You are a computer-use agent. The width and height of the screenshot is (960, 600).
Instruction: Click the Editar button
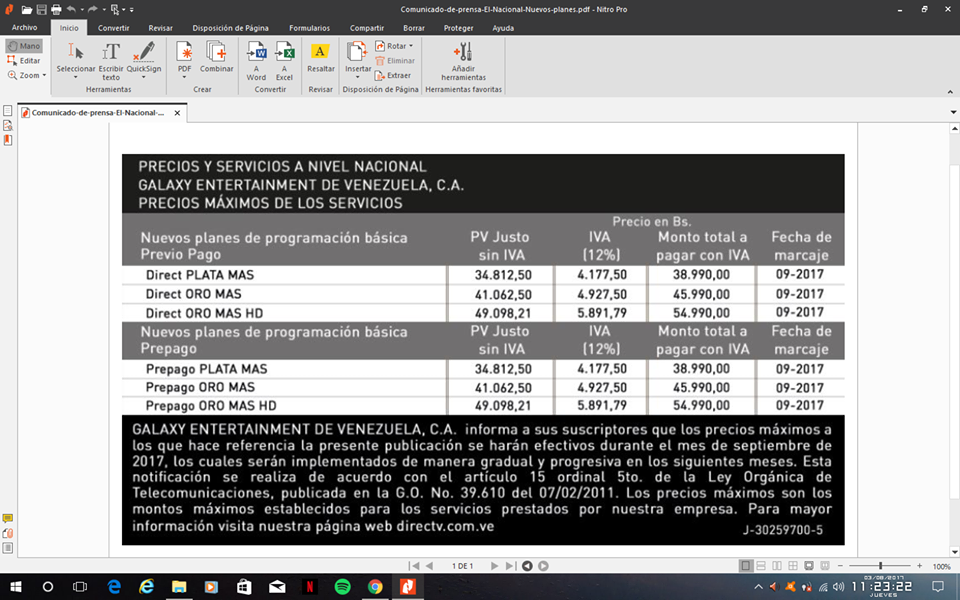25,61
